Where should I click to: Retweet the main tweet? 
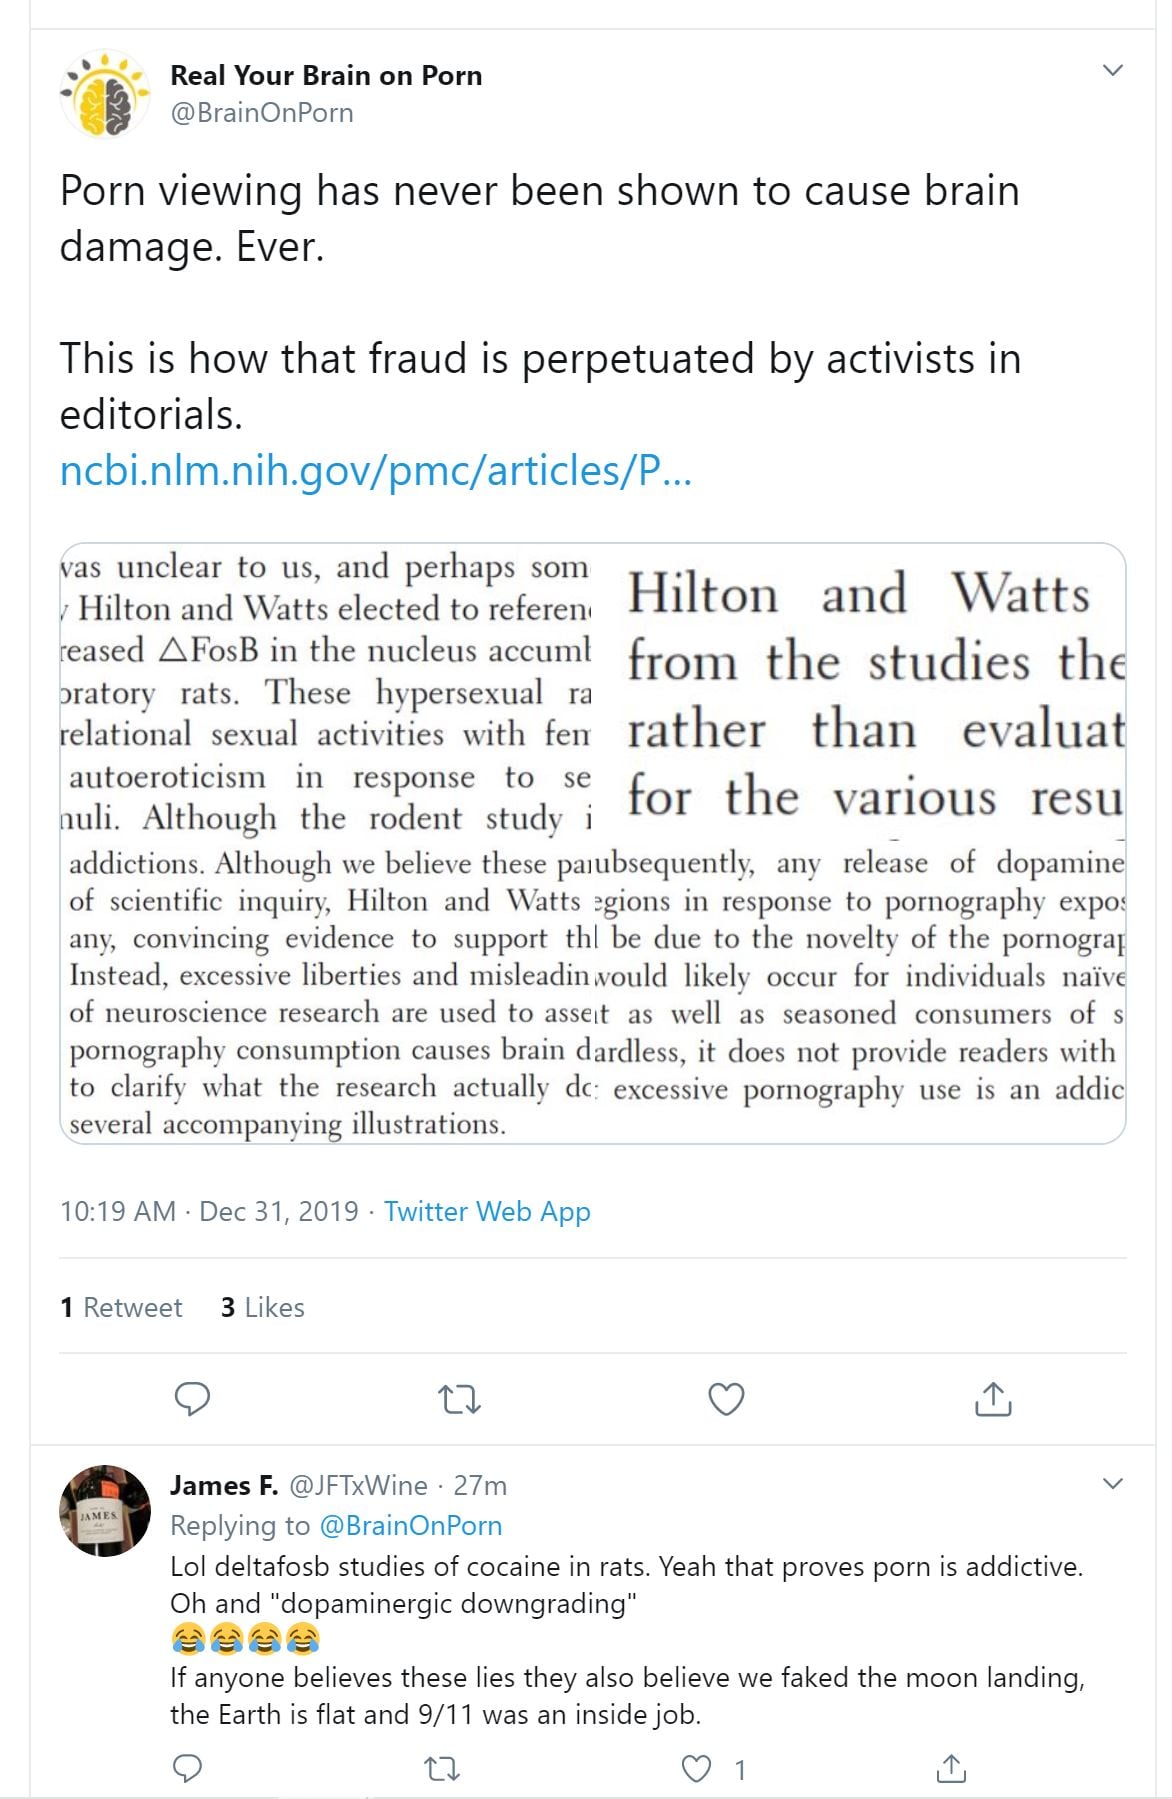pos(460,1399)
